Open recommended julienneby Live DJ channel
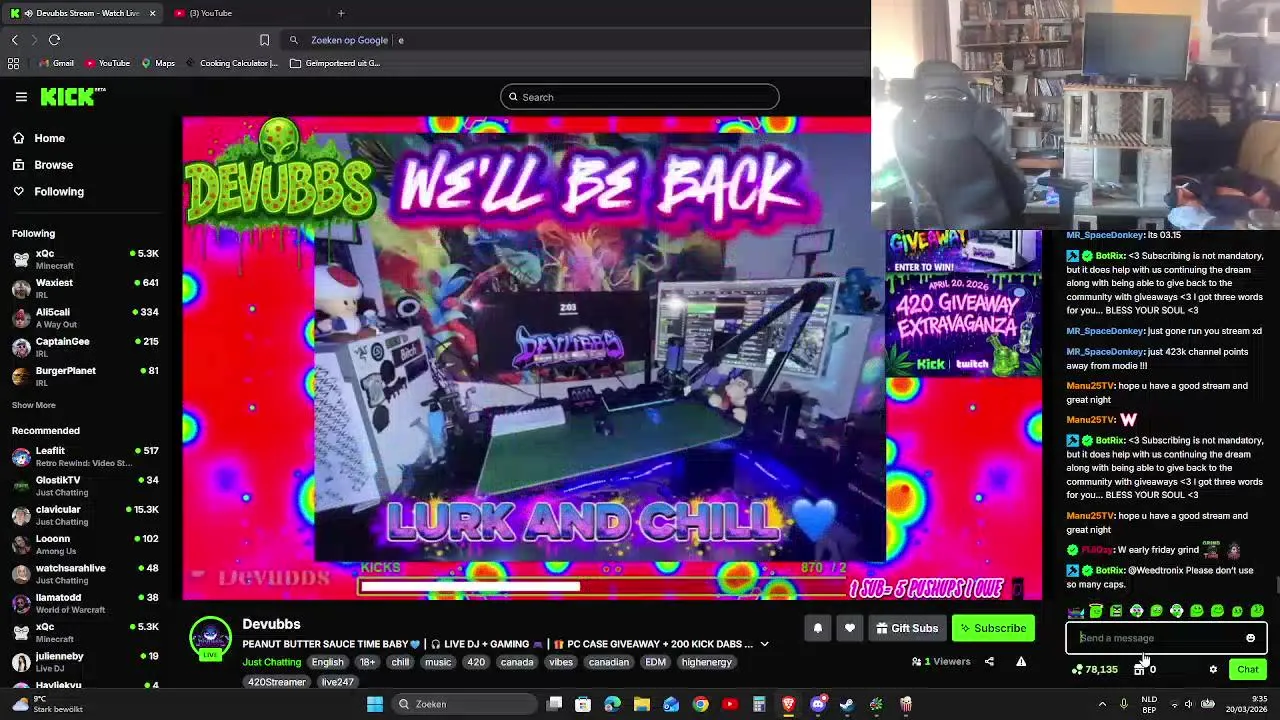The width and height of the screenshot is (1280, 720). coord(85,661)
